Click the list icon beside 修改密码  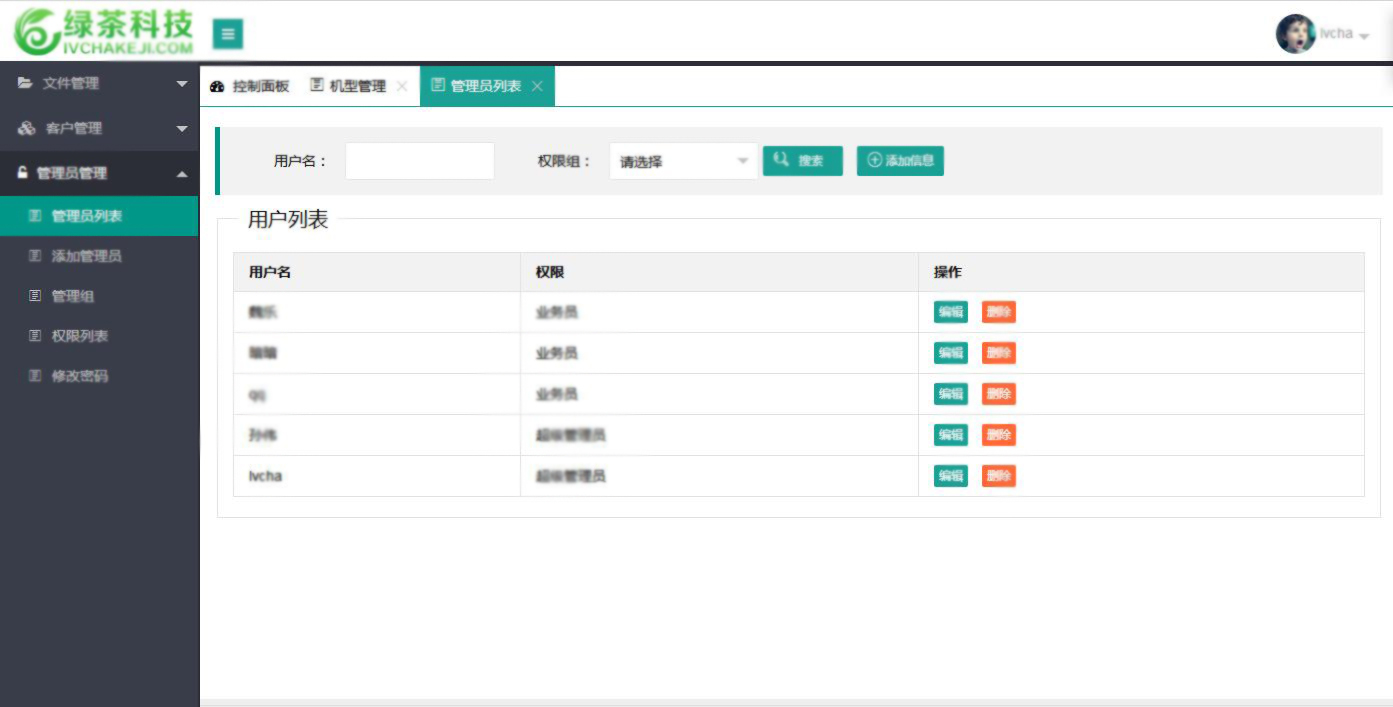(x=35, y=376)
